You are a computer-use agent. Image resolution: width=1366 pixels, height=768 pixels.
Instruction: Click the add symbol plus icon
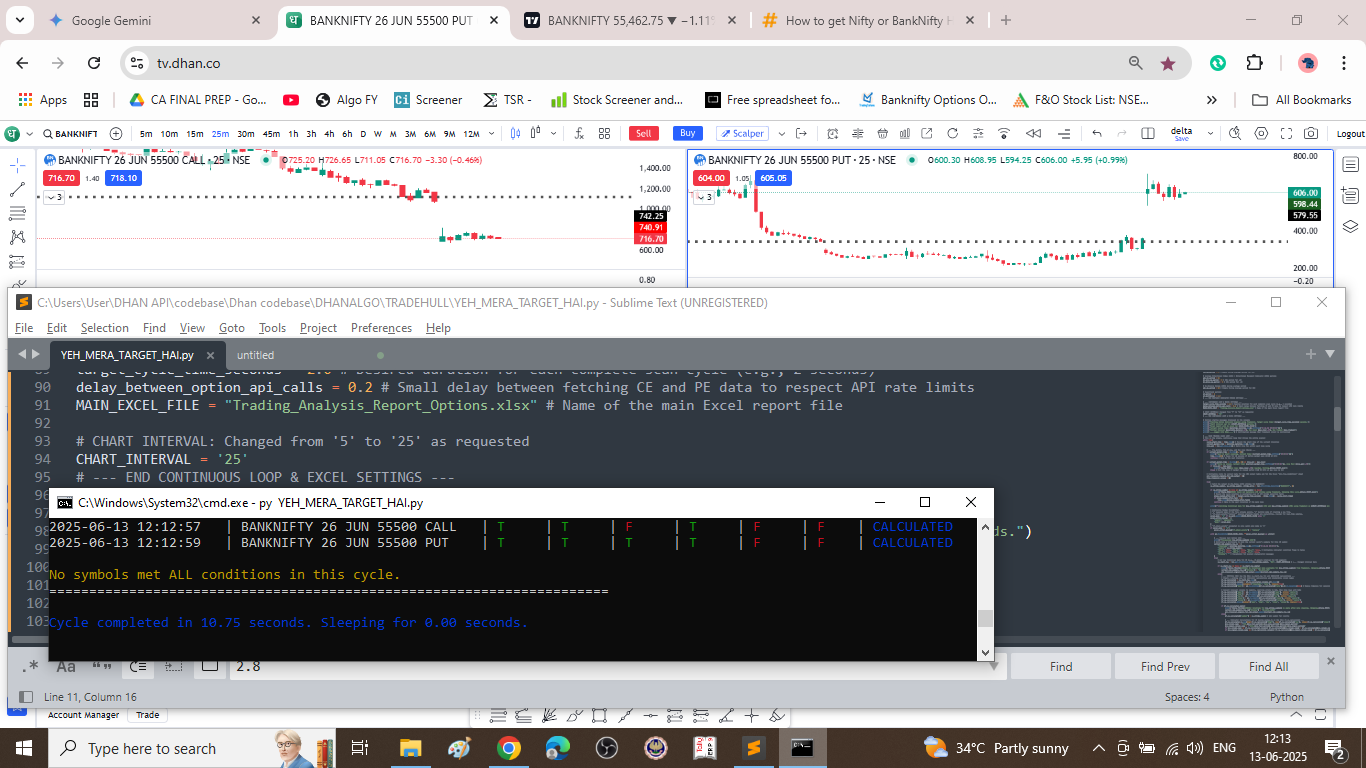tap(116, 134)
